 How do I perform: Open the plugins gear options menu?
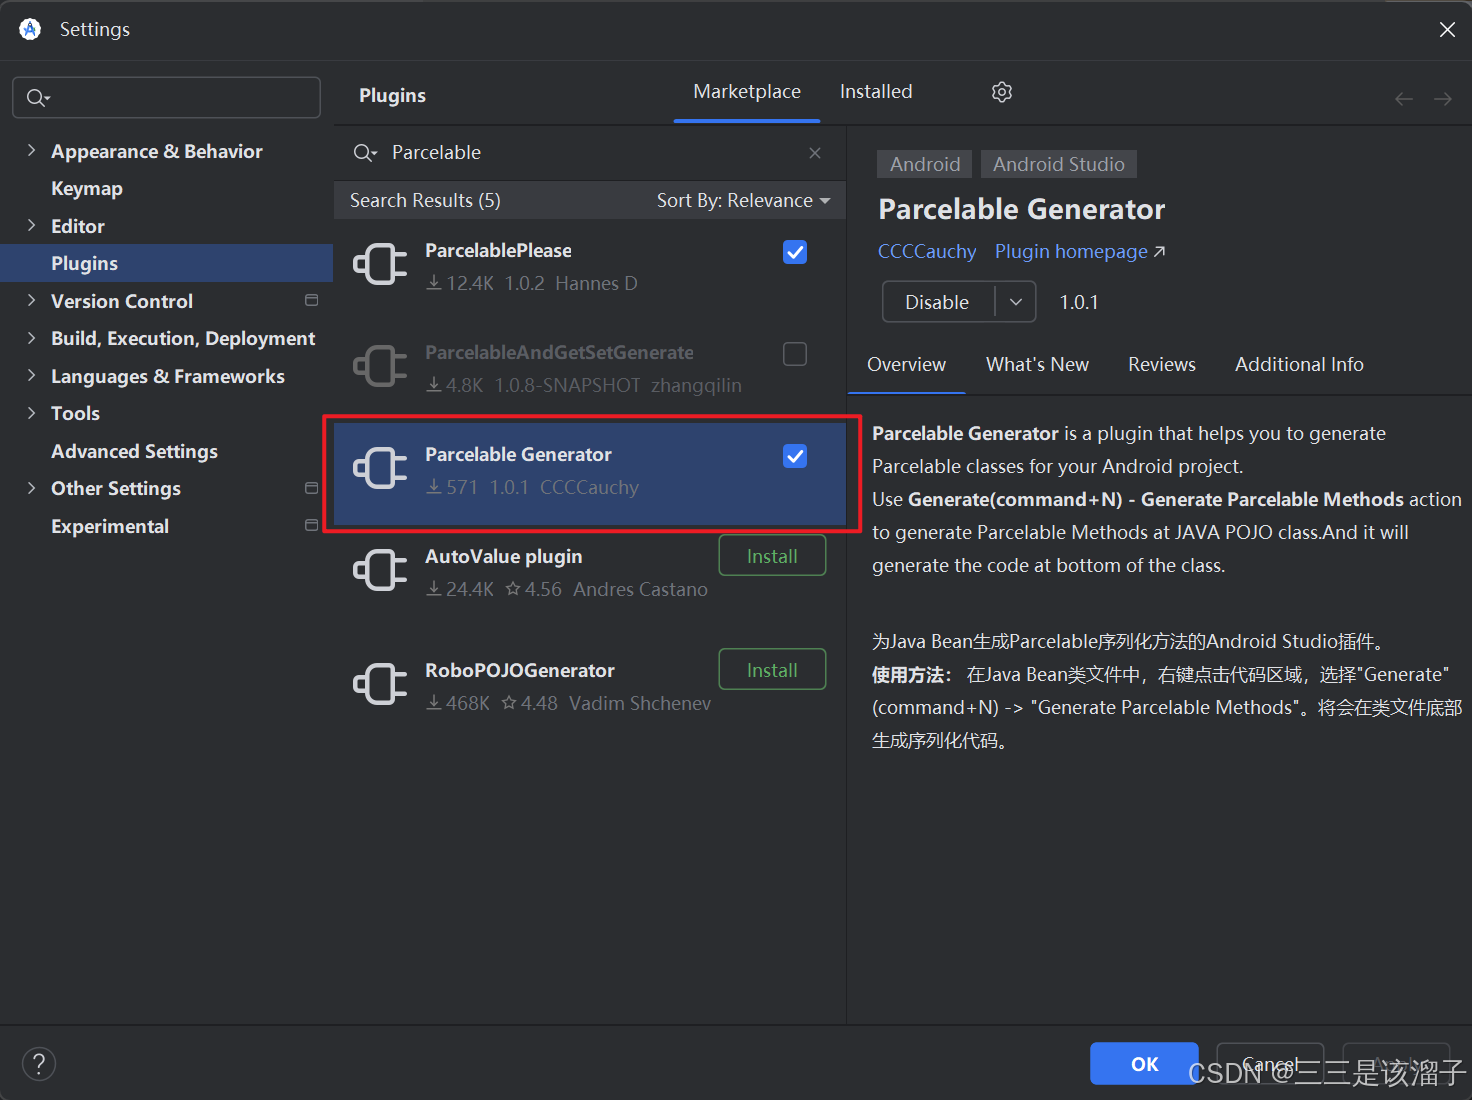tap(1002, 92)
